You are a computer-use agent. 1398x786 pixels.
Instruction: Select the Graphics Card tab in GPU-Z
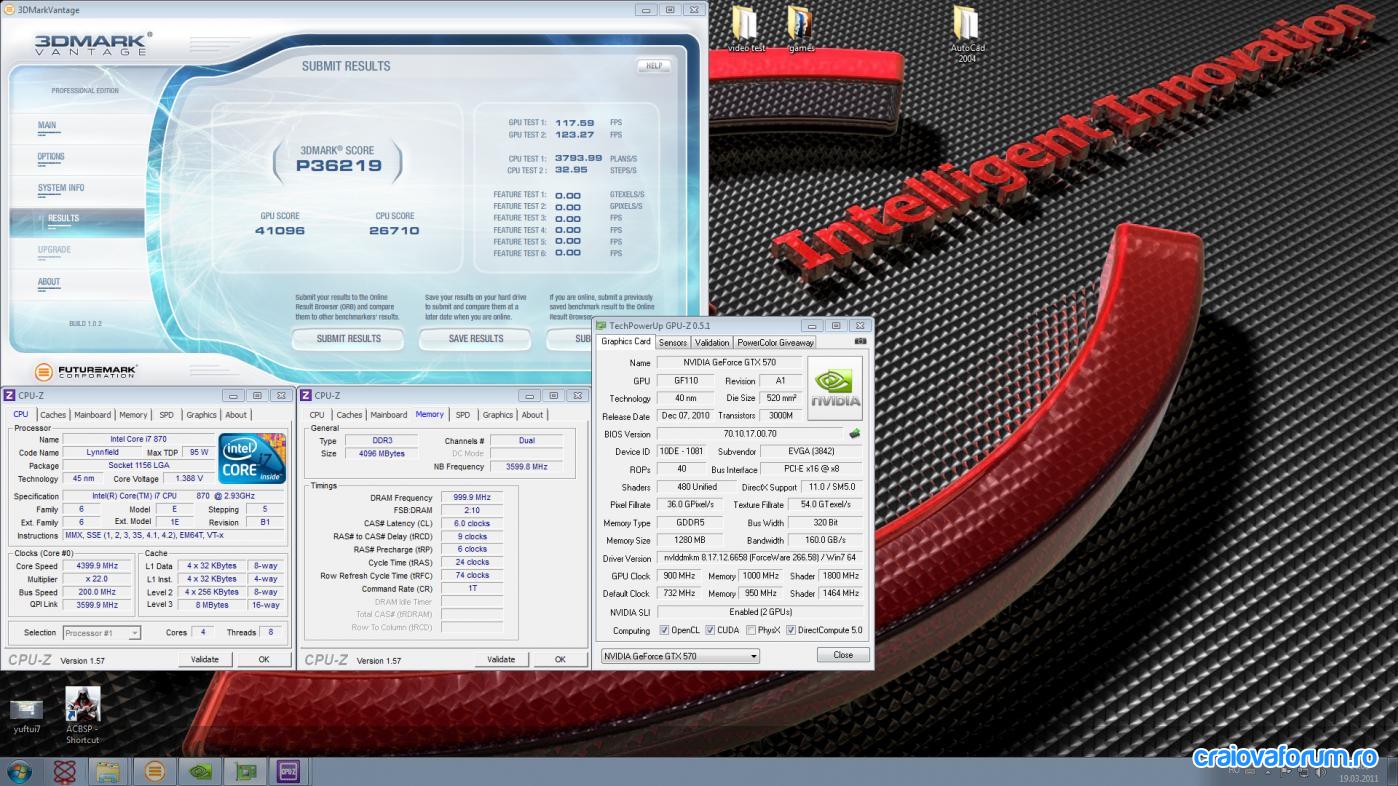[x=626, y=341]
